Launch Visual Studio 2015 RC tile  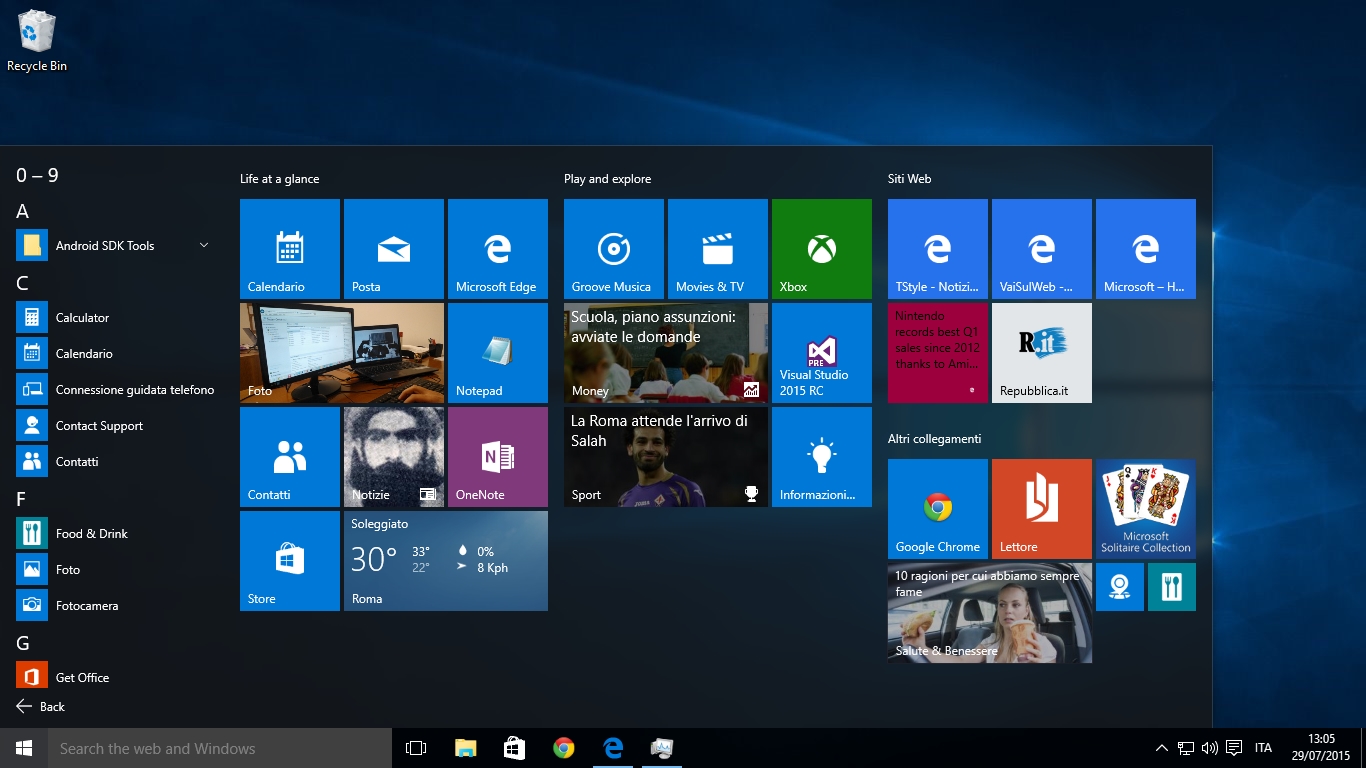click(821, 352)
